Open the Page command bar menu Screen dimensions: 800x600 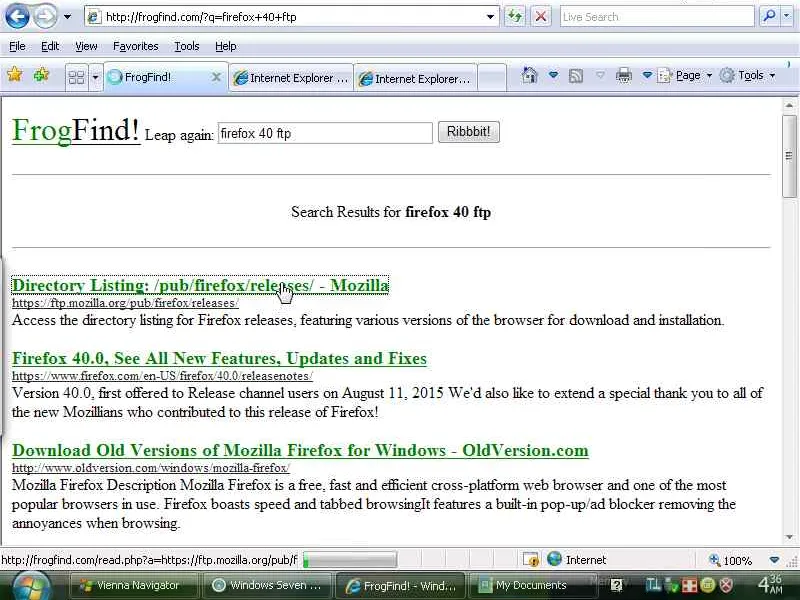coord(685,76)
